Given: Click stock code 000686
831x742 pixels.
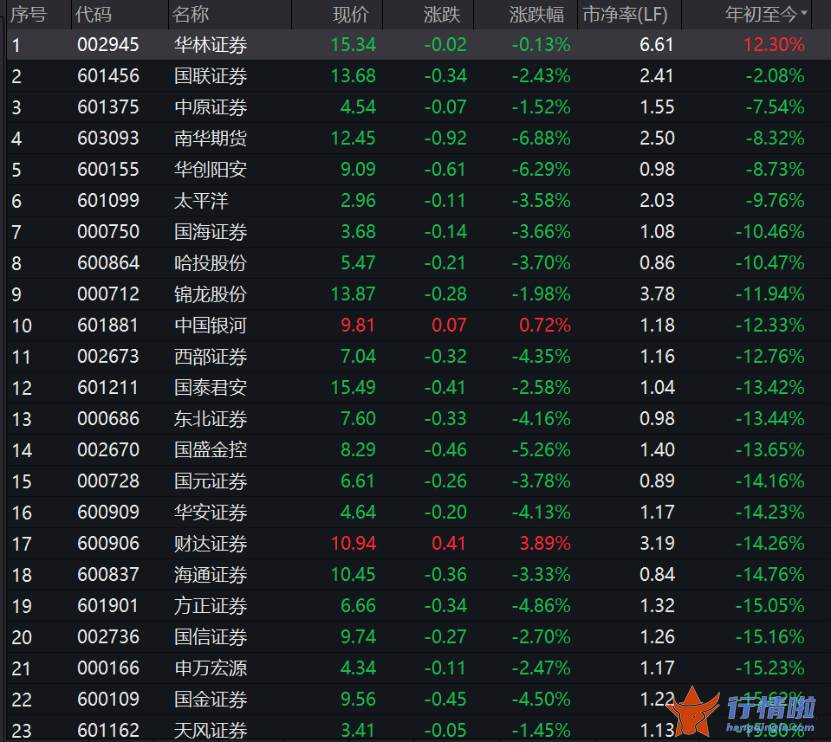Looking at the screenshot, I should pyautogui.click(x=108, y=419).
